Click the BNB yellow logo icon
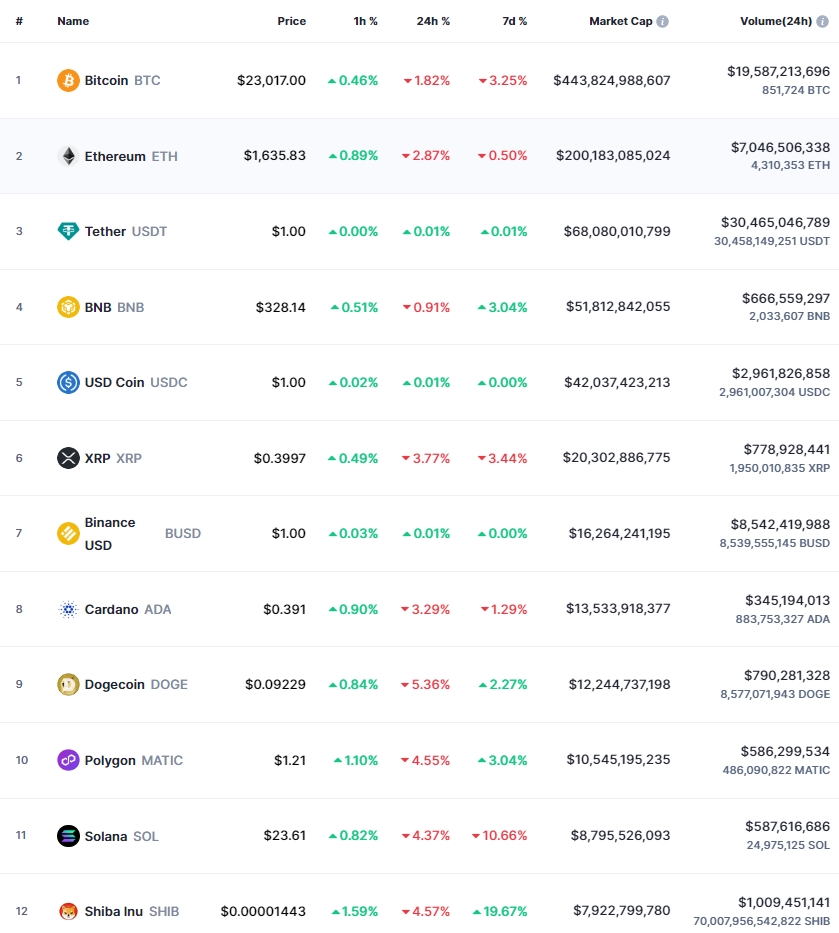Screen dimensions: 839x933 (68, 307)
